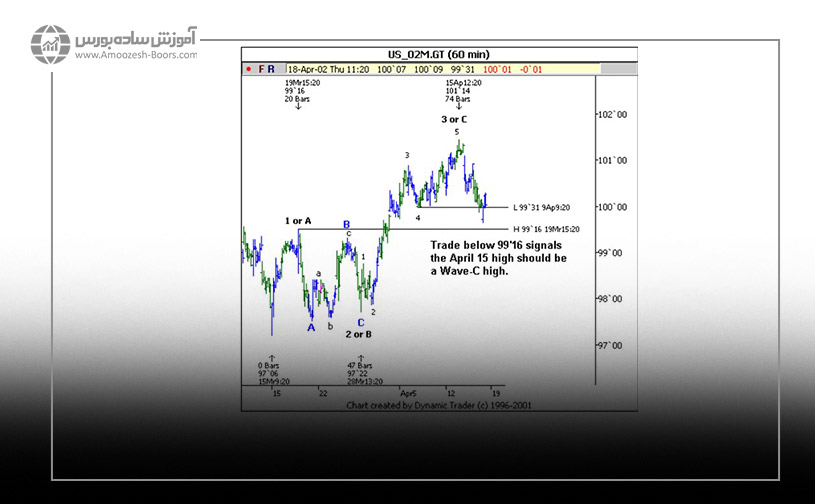Click the down arrow under '20 Bars' label
The height and width of the screenshot is (504, 815).
[x=297, y=105]
